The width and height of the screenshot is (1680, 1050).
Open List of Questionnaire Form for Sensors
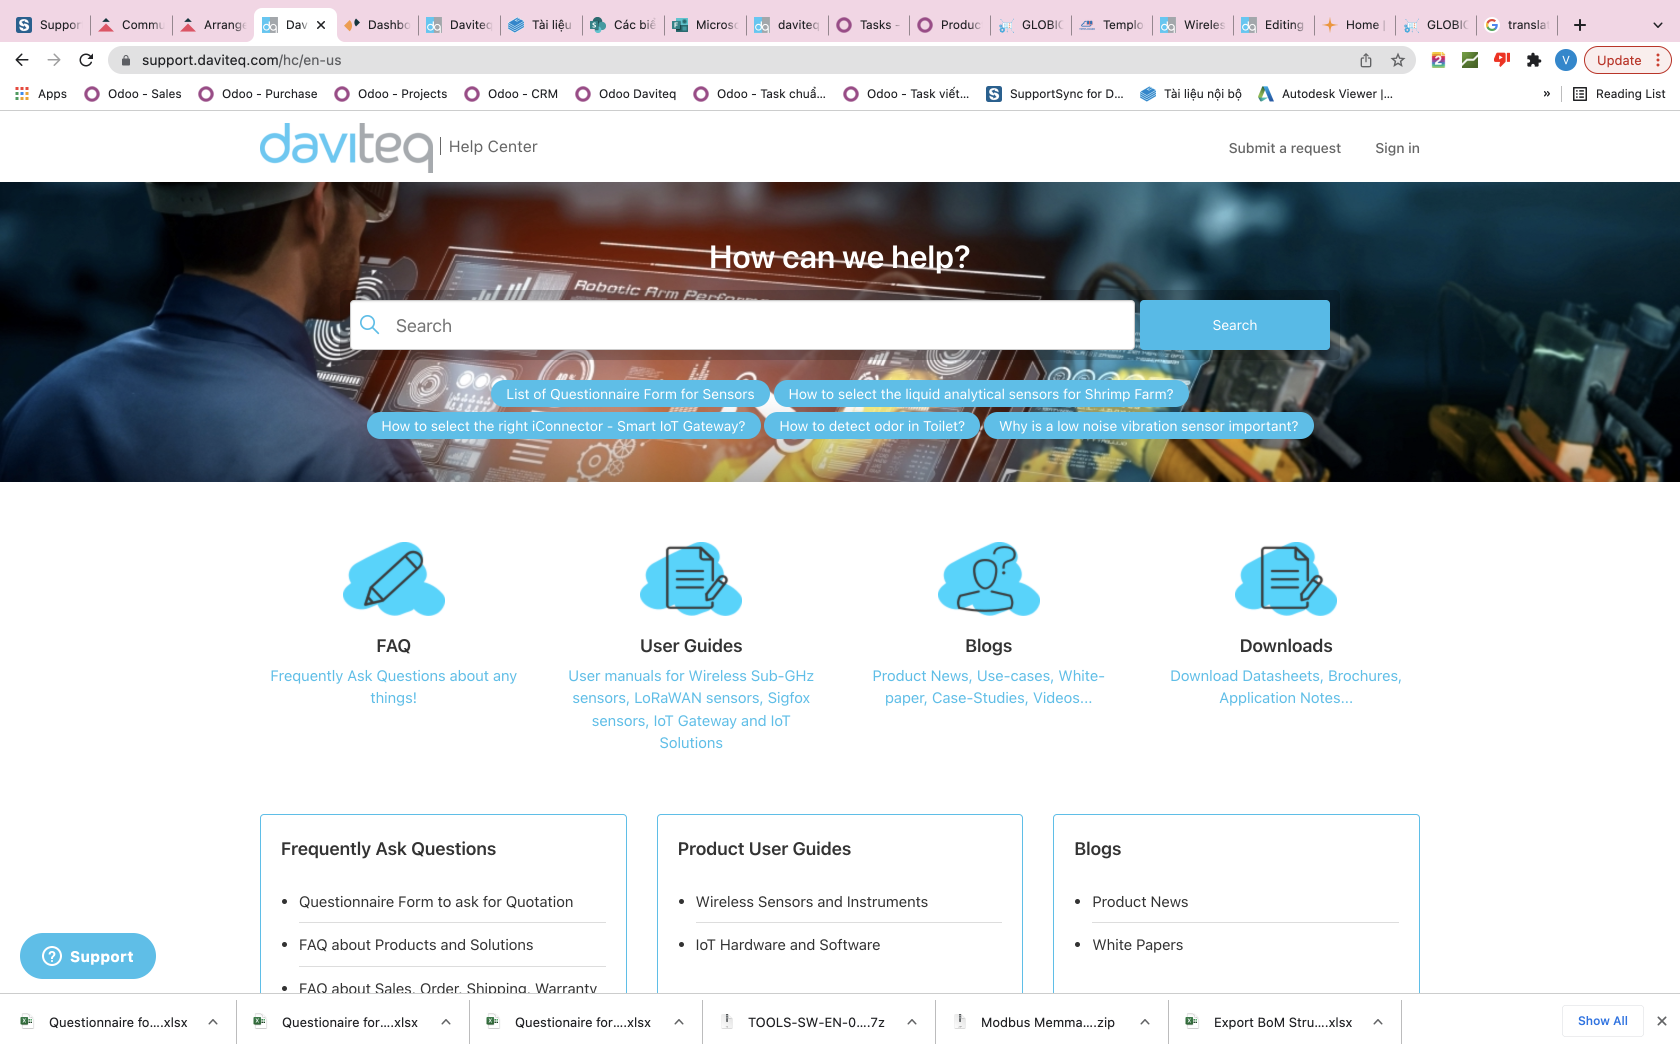coord(630,394)
